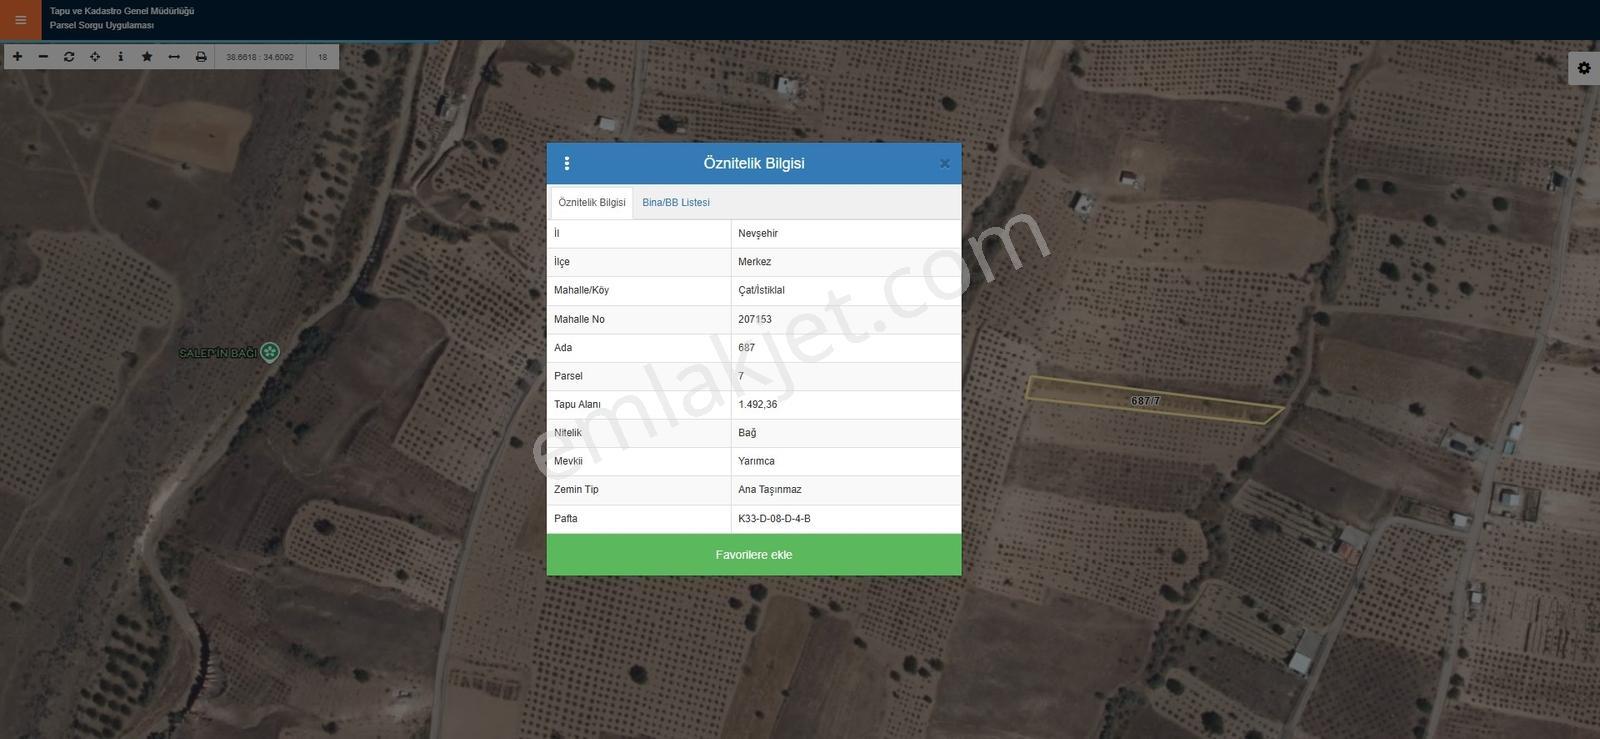This screenshot has width=1600, height=739.
Task: Click the Çat/İstiklal neighborhood value
Action: (x=762, y=290)
